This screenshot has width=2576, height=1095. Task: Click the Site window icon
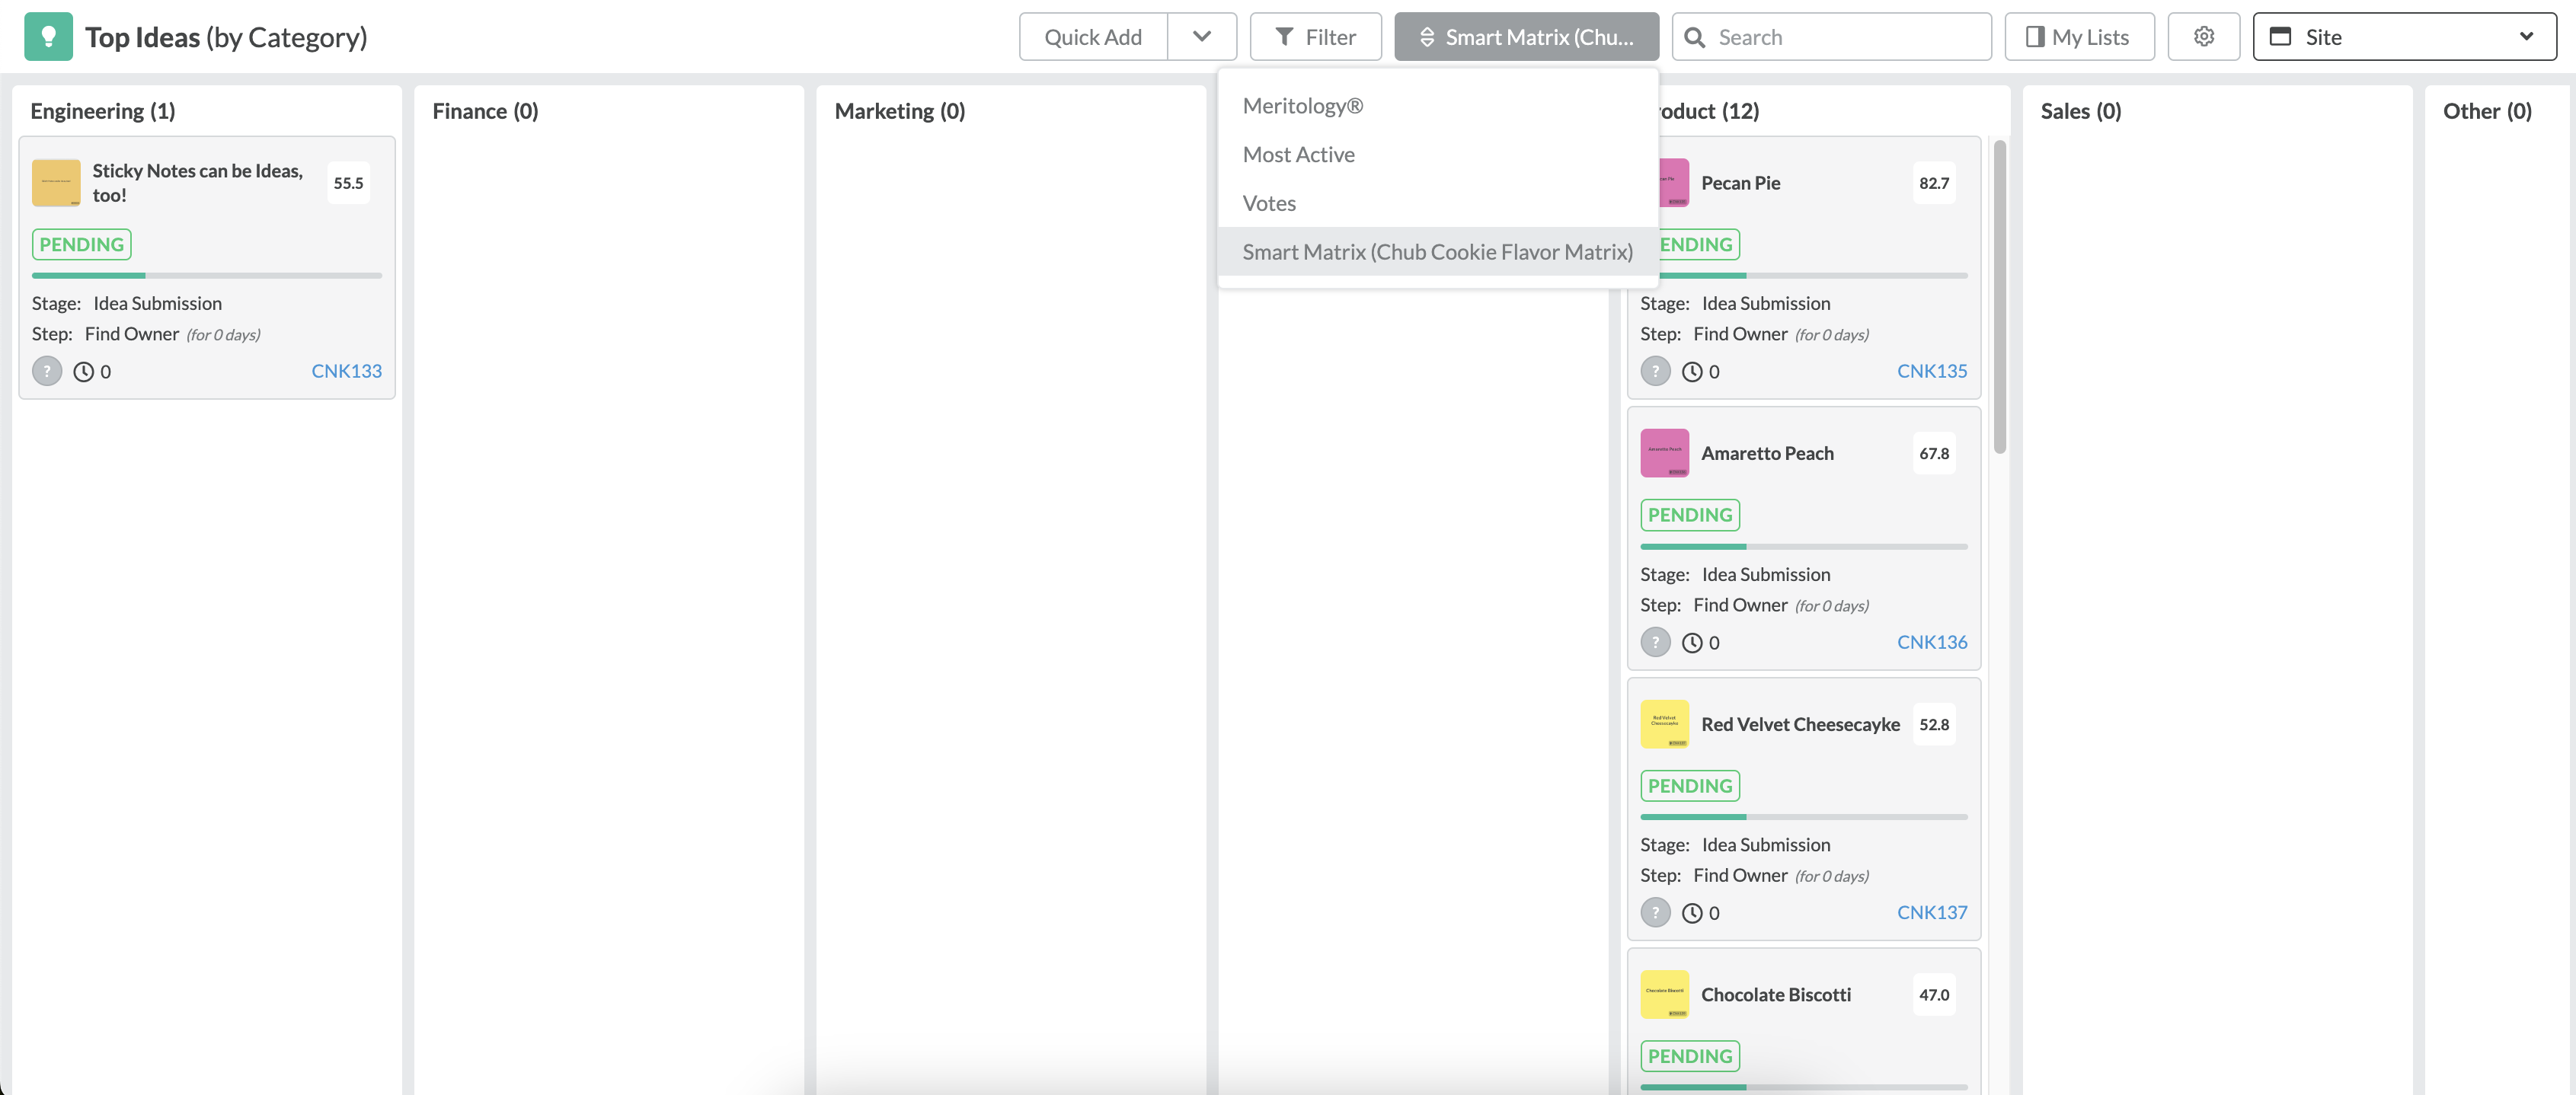(2280, 37)
